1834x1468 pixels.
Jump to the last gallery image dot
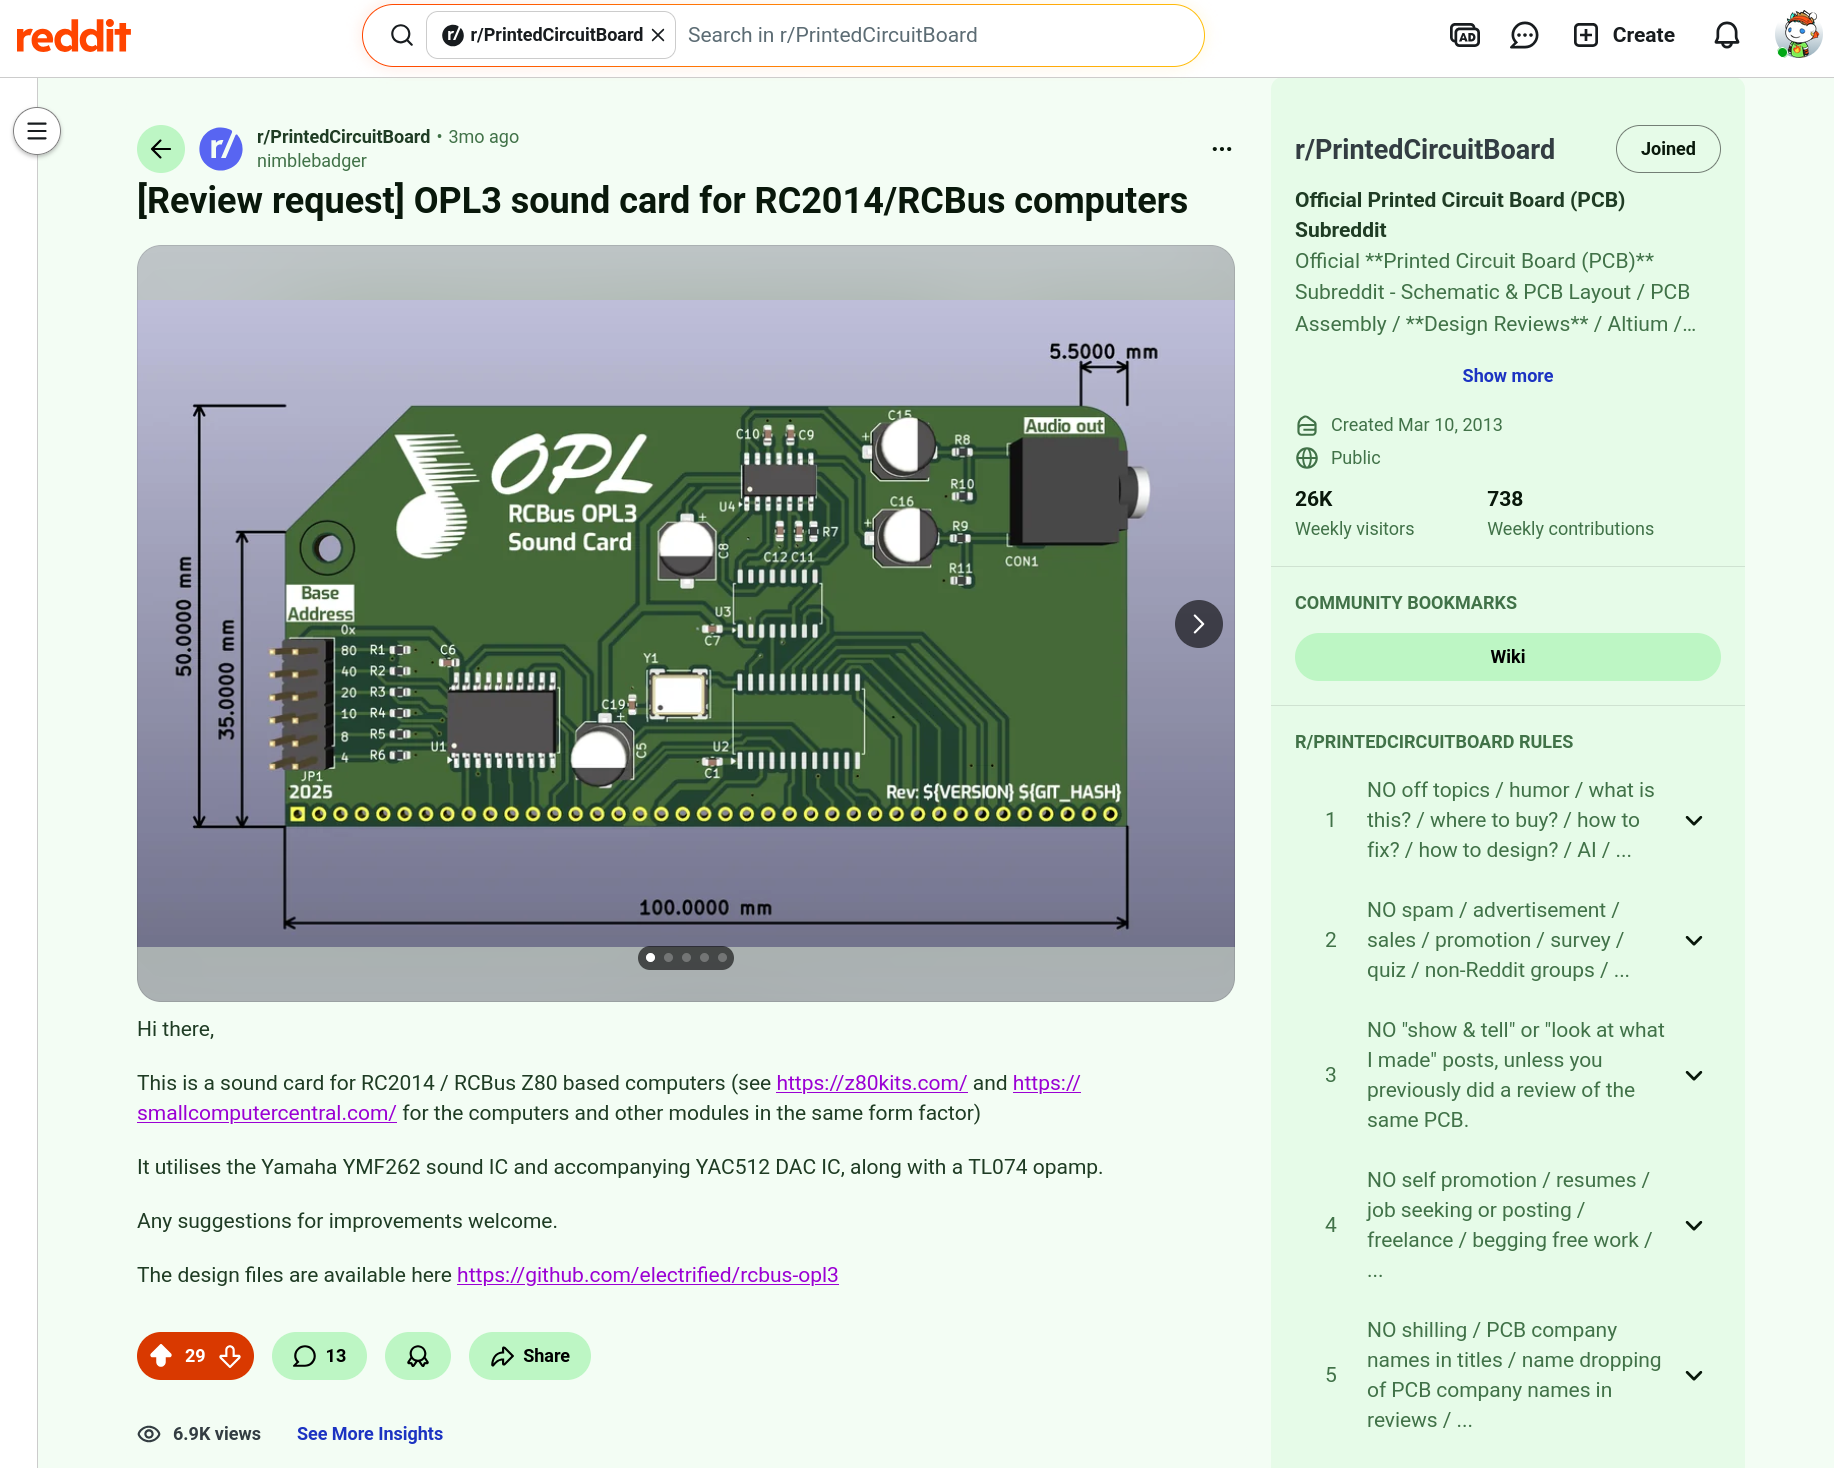[x=722, y=958]
